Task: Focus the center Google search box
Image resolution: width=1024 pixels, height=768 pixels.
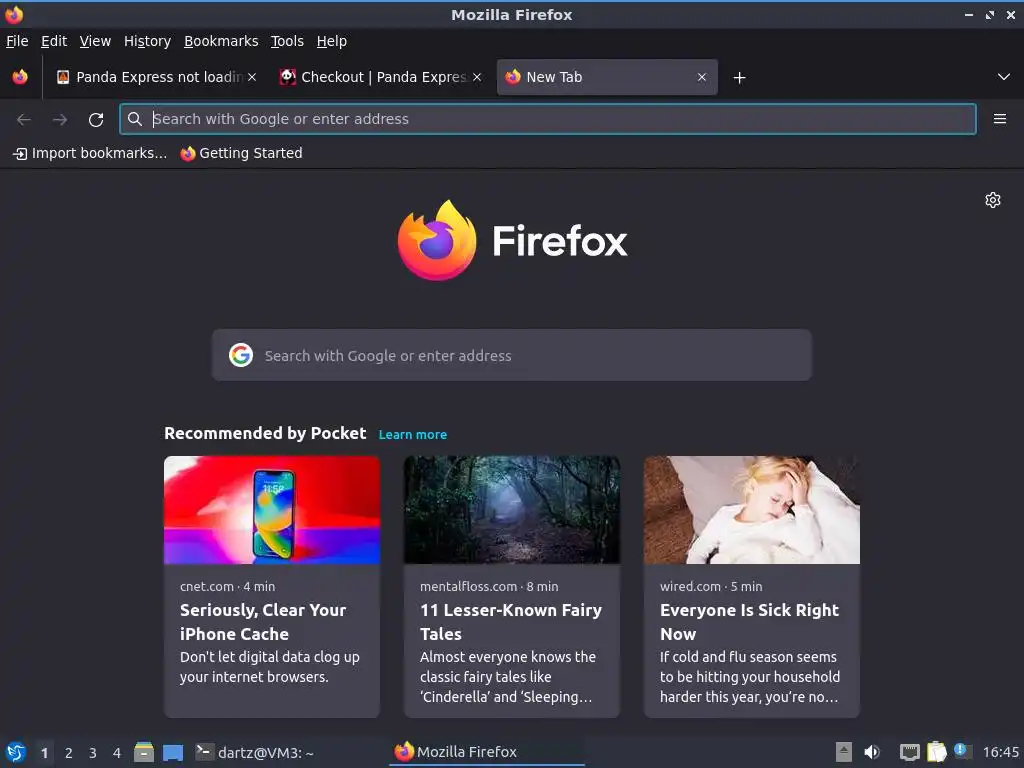Action: [511, 355]
